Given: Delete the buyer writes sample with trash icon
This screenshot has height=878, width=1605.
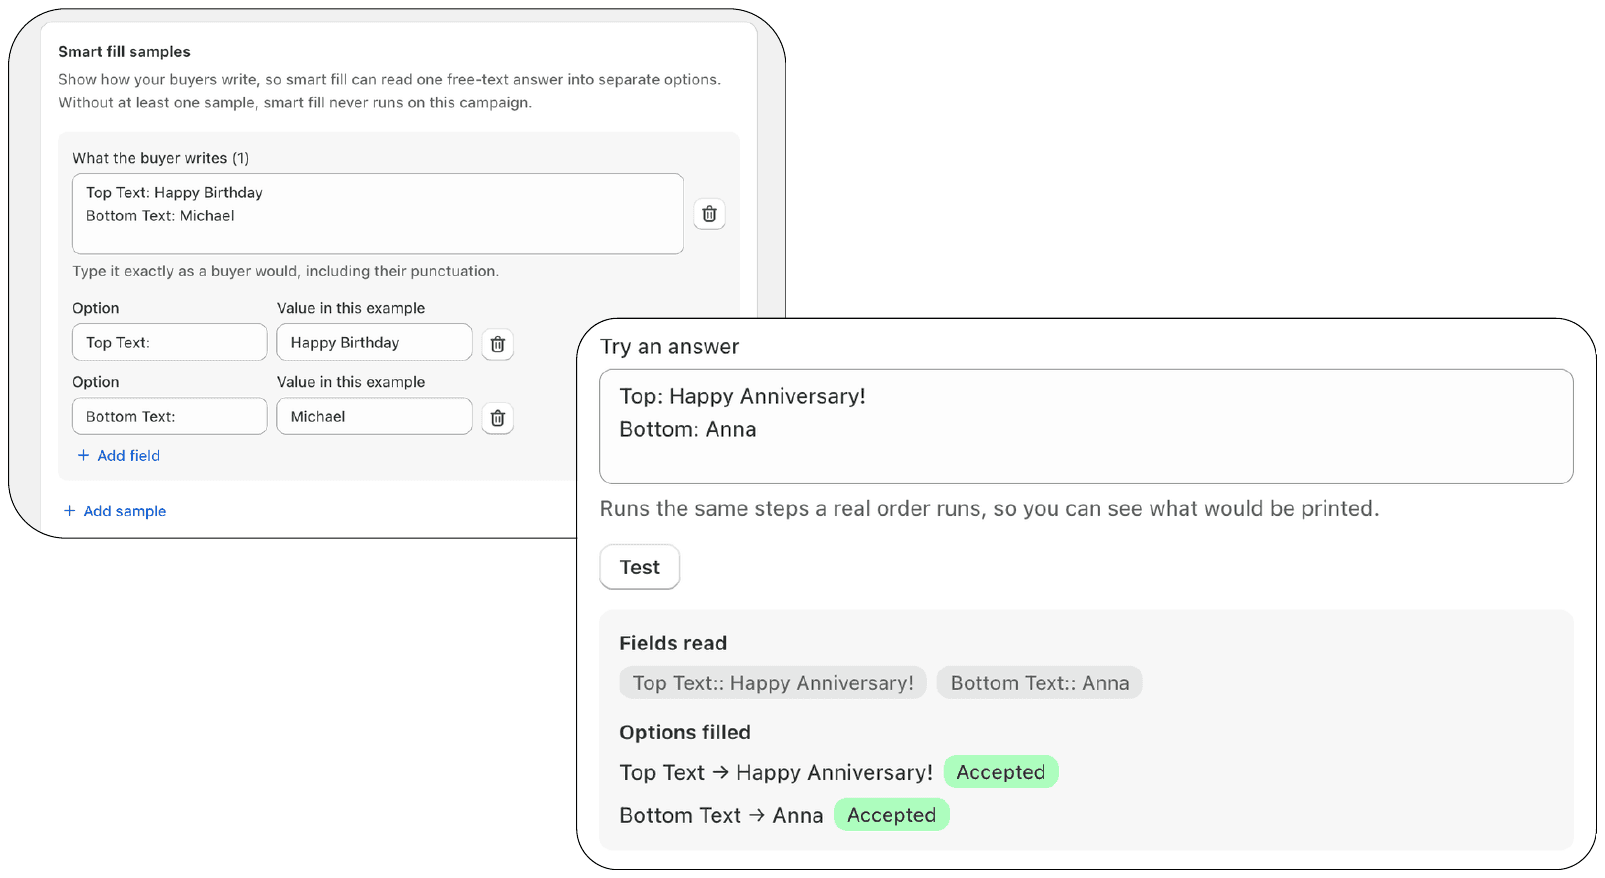Looking at the screenshot, I should tap(709, 214).
